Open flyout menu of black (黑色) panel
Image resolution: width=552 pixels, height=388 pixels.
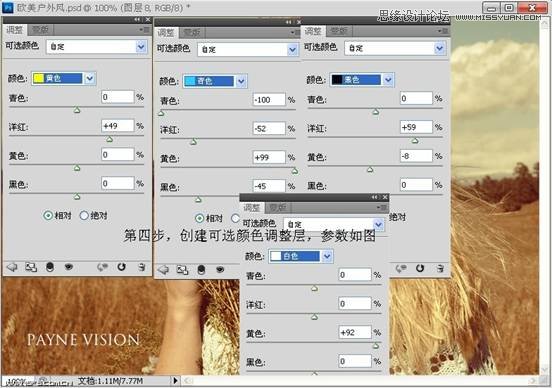444,31
